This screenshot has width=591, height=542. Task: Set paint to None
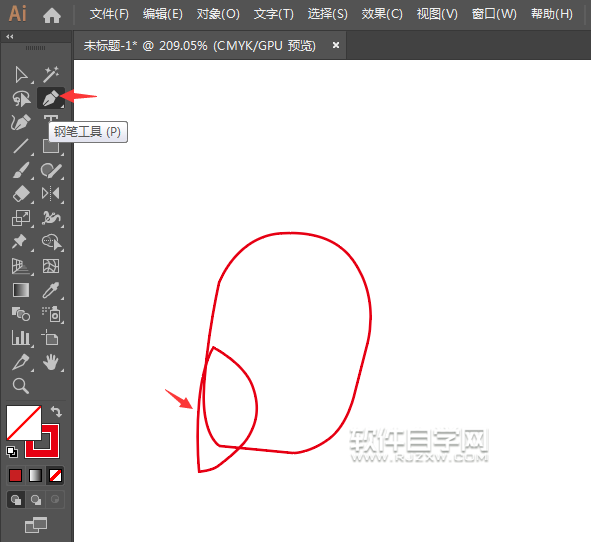point(55,476)
